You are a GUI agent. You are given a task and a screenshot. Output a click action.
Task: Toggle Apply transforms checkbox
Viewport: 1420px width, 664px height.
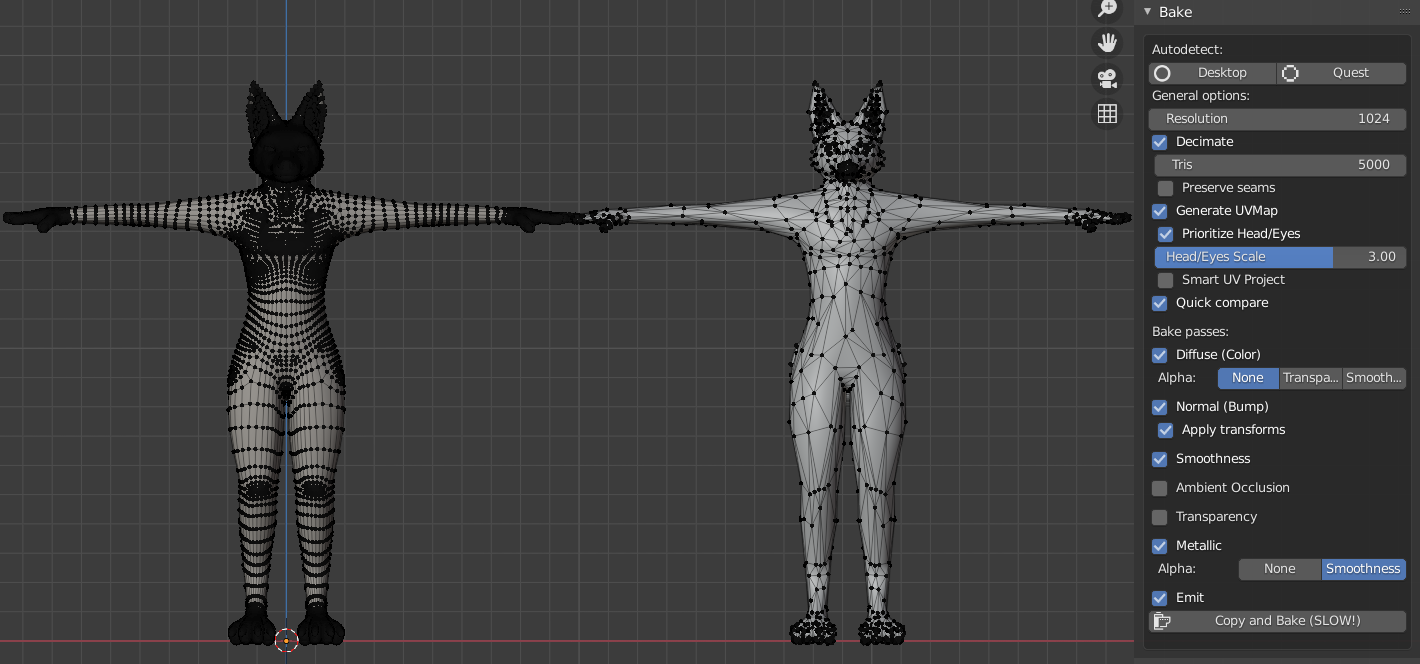coord(1166,430)
